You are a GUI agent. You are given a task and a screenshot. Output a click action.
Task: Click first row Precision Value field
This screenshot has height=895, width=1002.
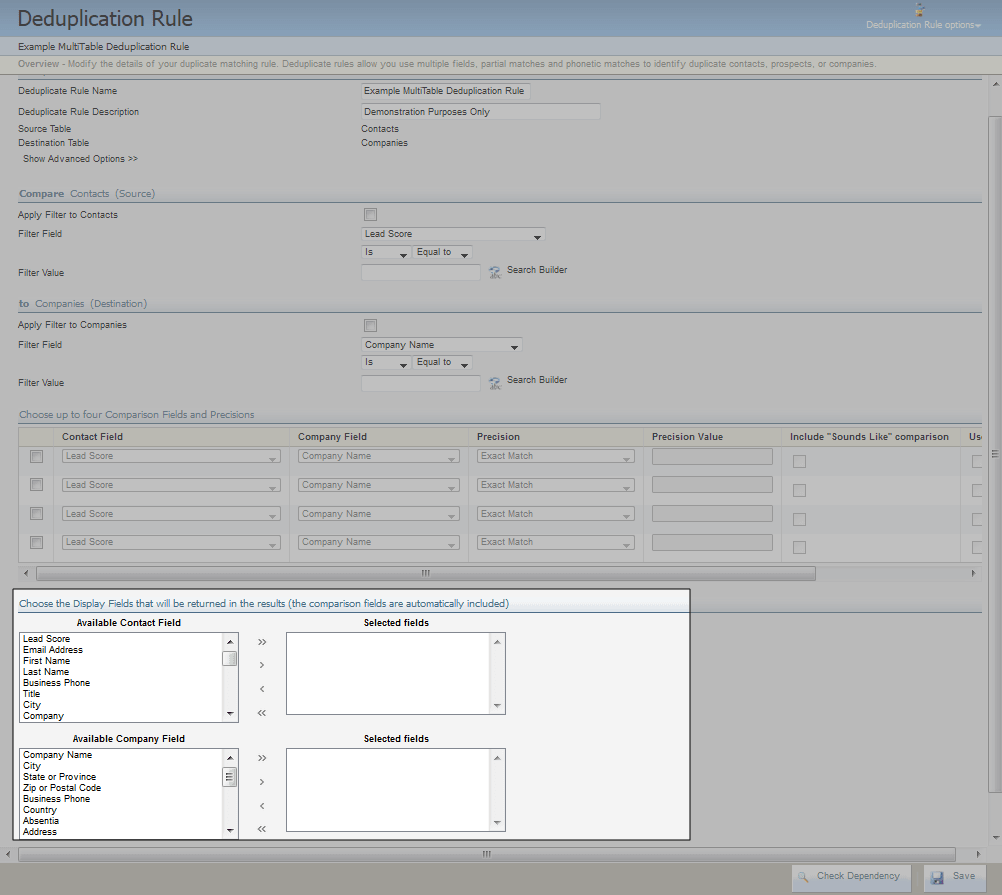[712, 456]
